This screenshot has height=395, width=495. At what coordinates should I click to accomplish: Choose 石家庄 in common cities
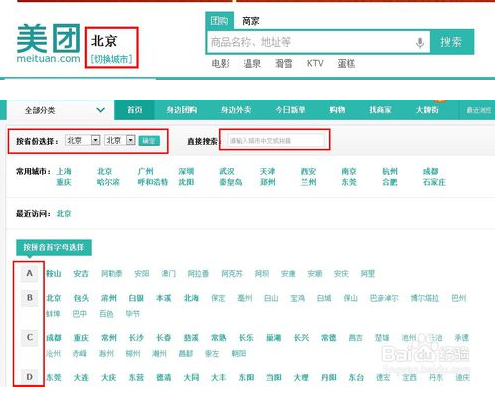(434, 182)
